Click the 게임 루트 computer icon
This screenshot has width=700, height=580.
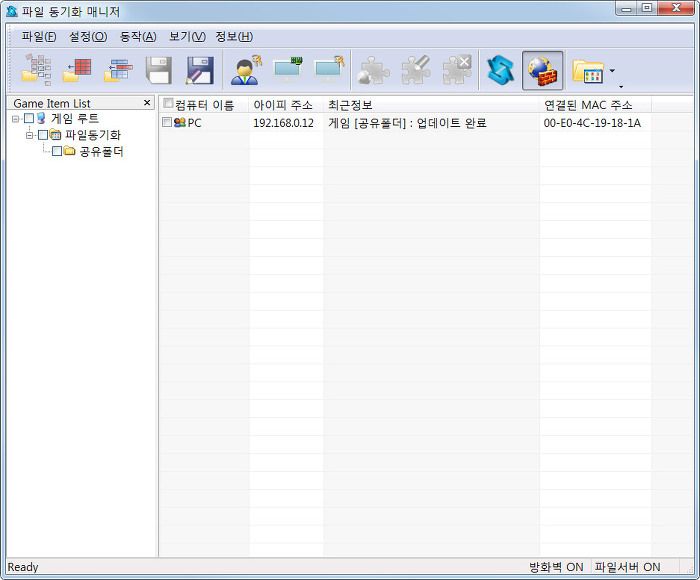pyautogui.click(x=41, y=118)
